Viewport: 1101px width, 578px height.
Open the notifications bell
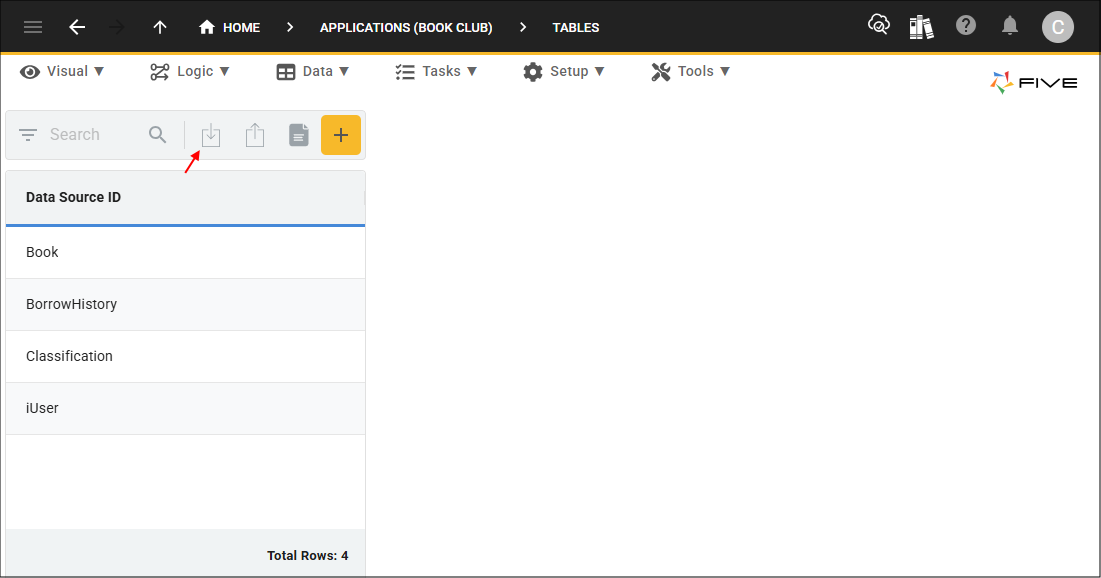tap(1010, 26)
